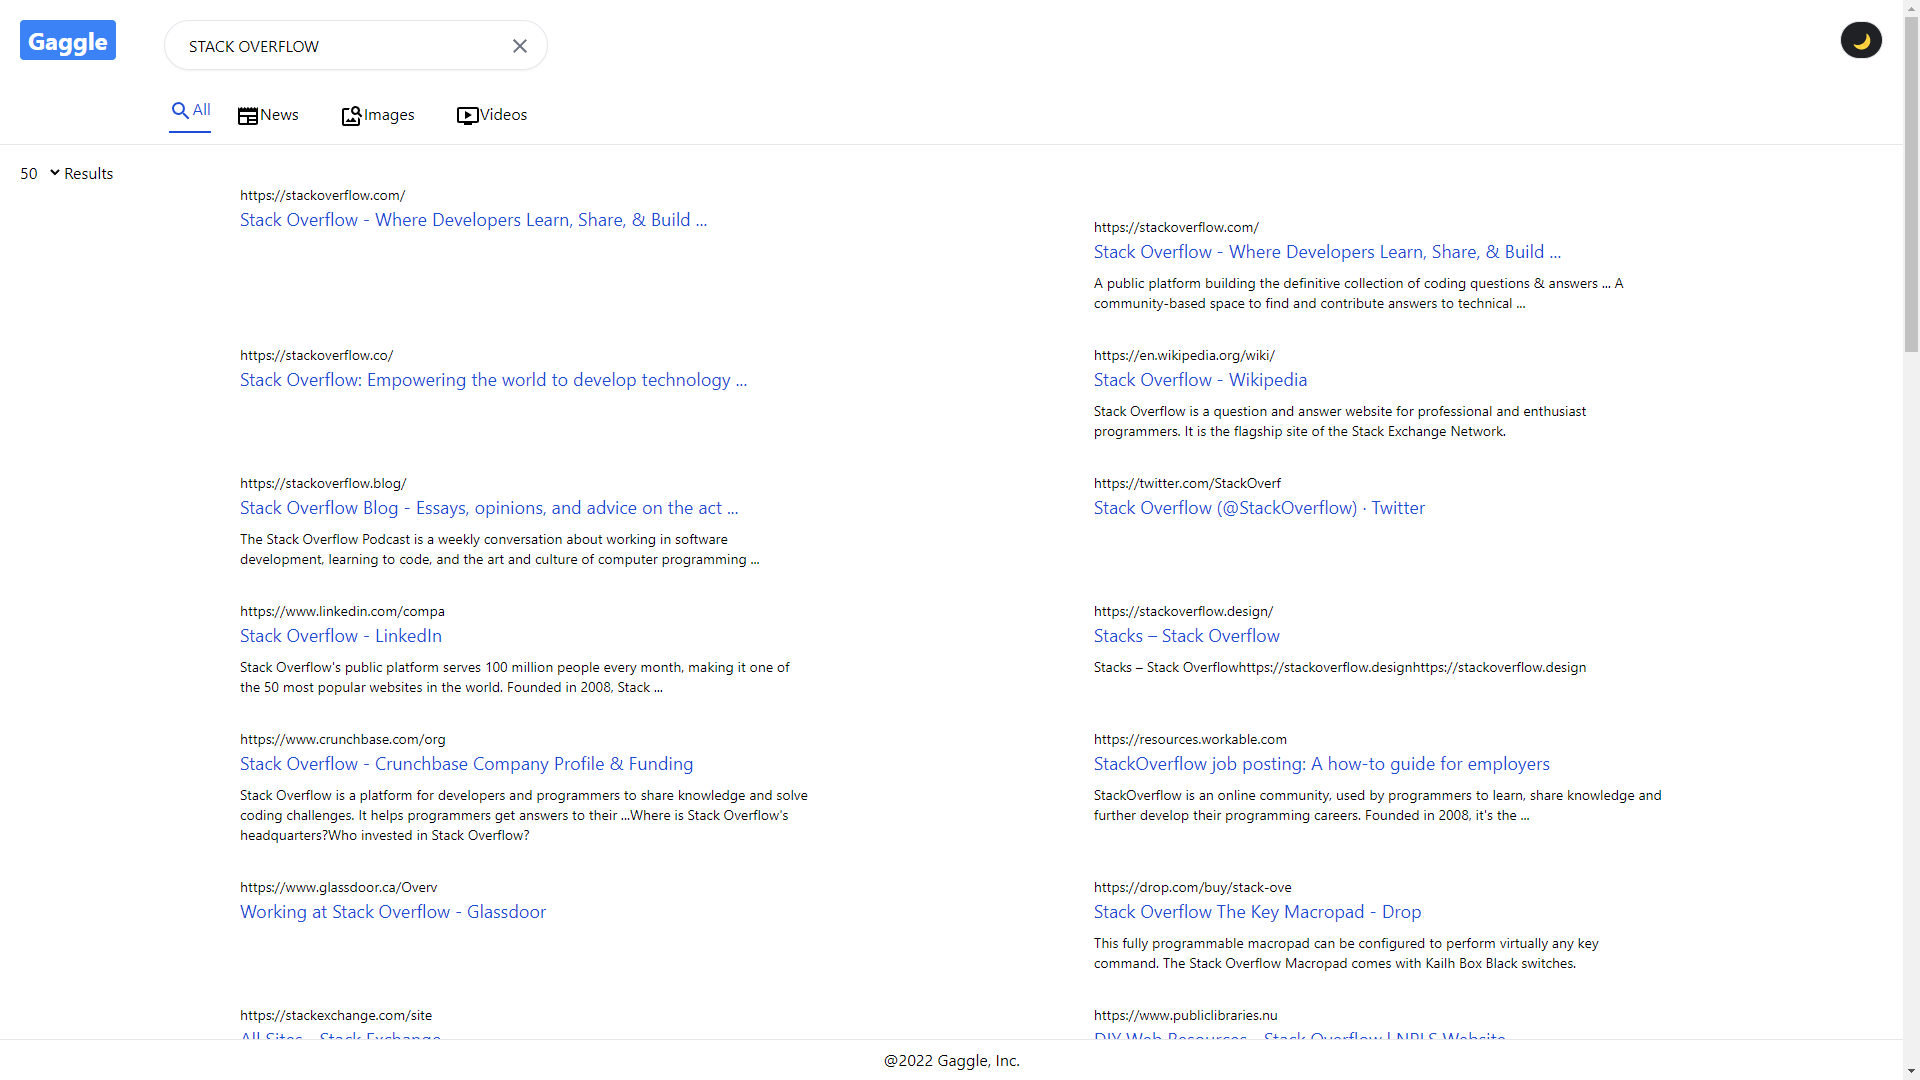Click the scrollbar down arrow
The image size is (1920, 1080).
1911,1071
